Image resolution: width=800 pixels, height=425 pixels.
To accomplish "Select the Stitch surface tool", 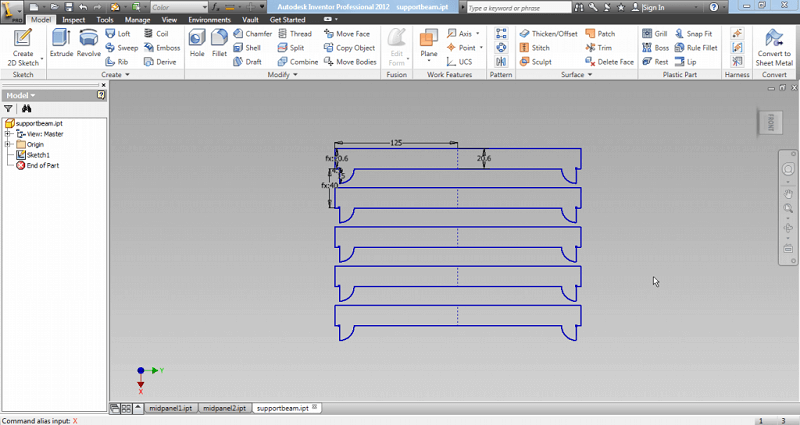I will coord(534,48).
